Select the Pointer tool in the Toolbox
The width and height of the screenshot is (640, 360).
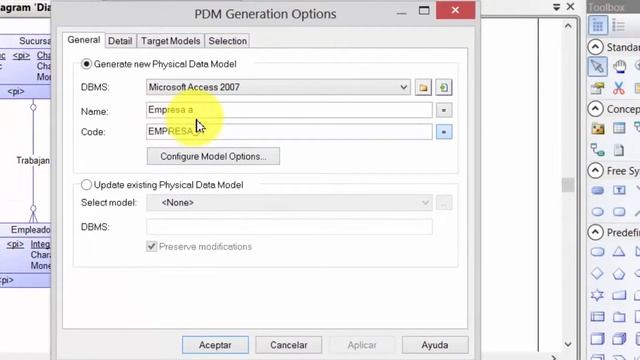coord(598,66)
